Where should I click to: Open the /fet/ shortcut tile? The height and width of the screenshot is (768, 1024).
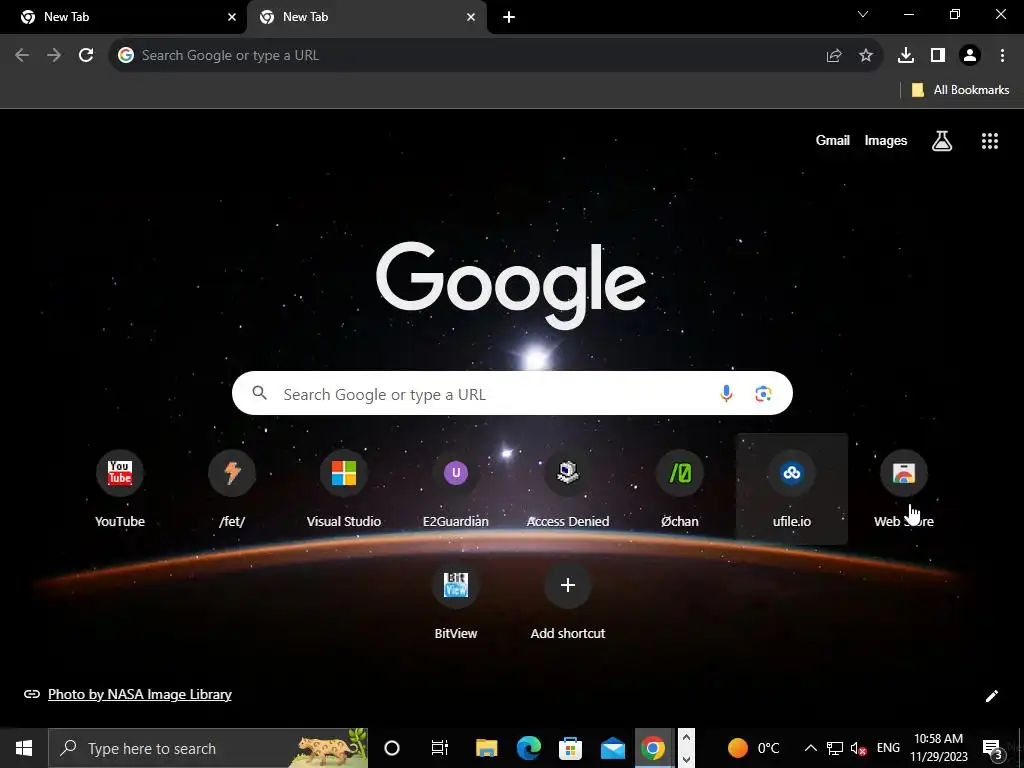tap(232, 488)
